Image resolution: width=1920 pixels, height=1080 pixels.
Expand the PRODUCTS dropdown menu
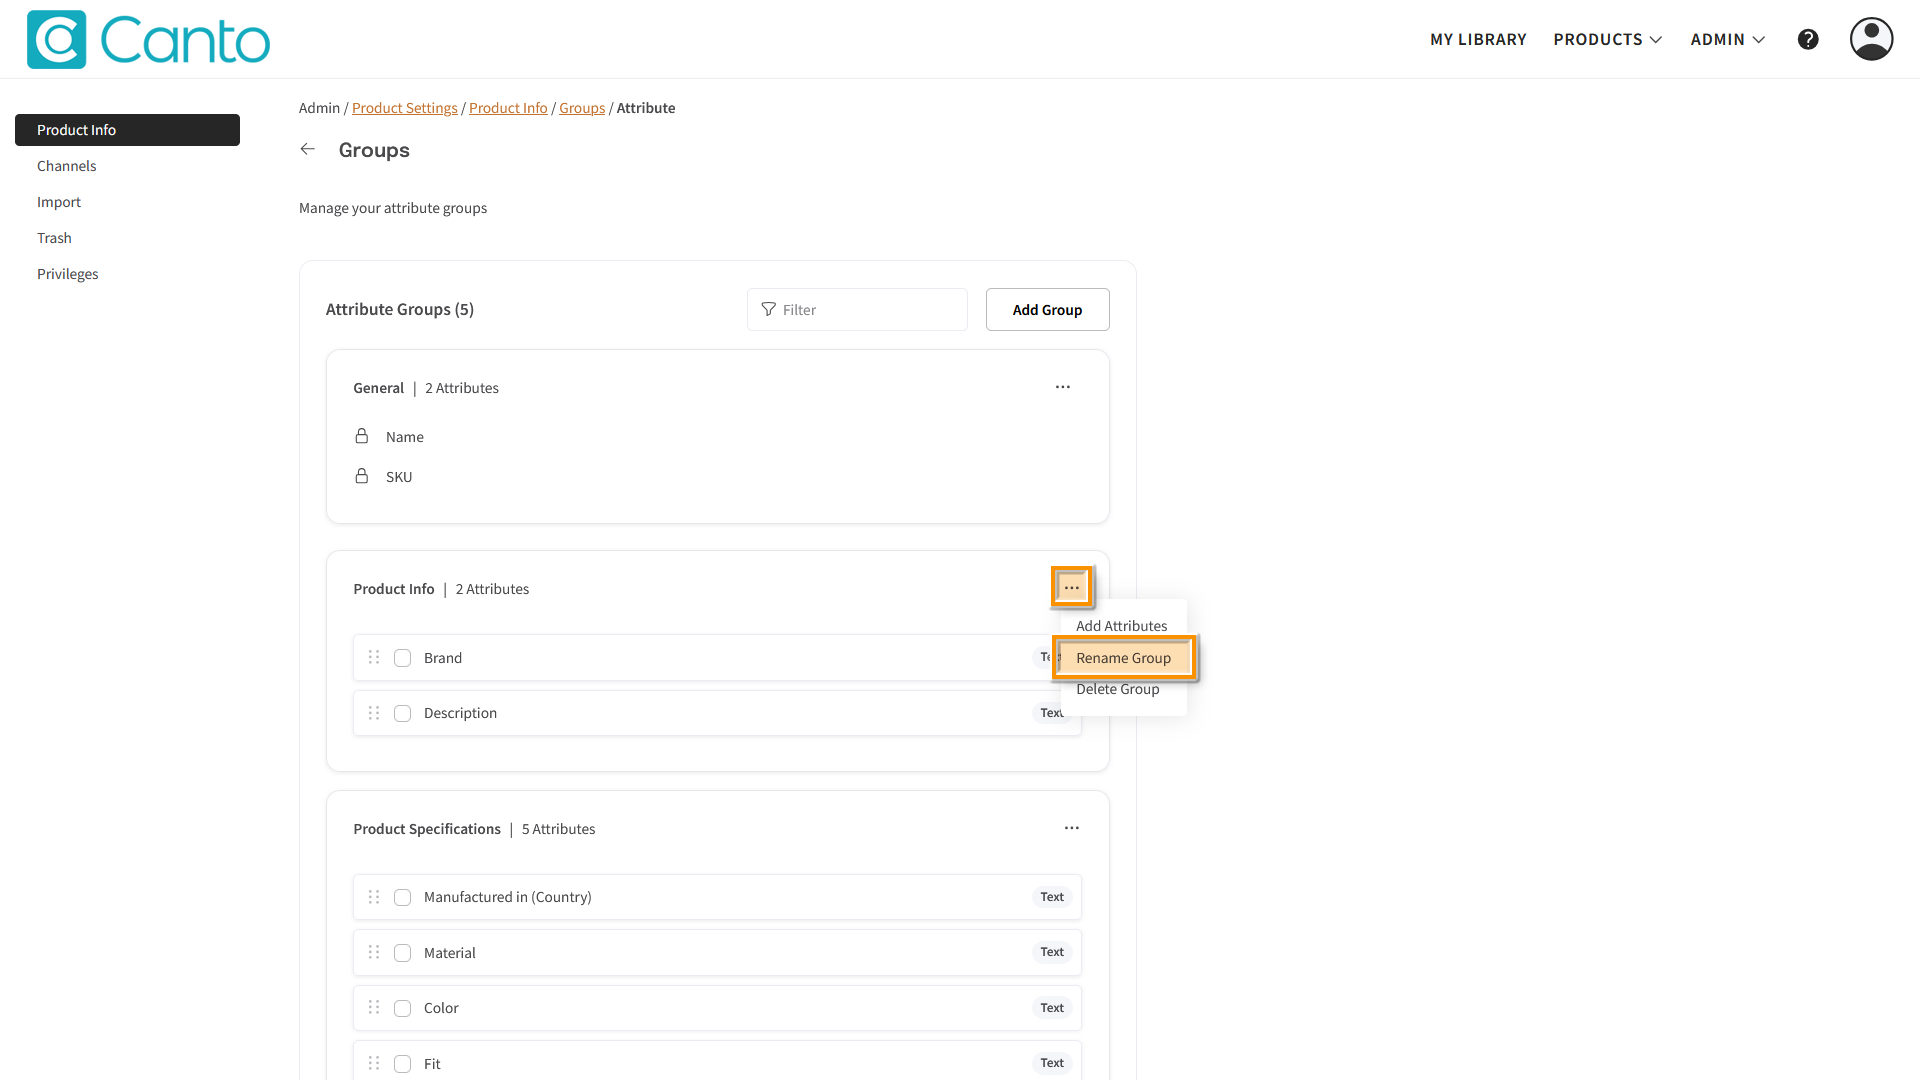click(1607, 39)
